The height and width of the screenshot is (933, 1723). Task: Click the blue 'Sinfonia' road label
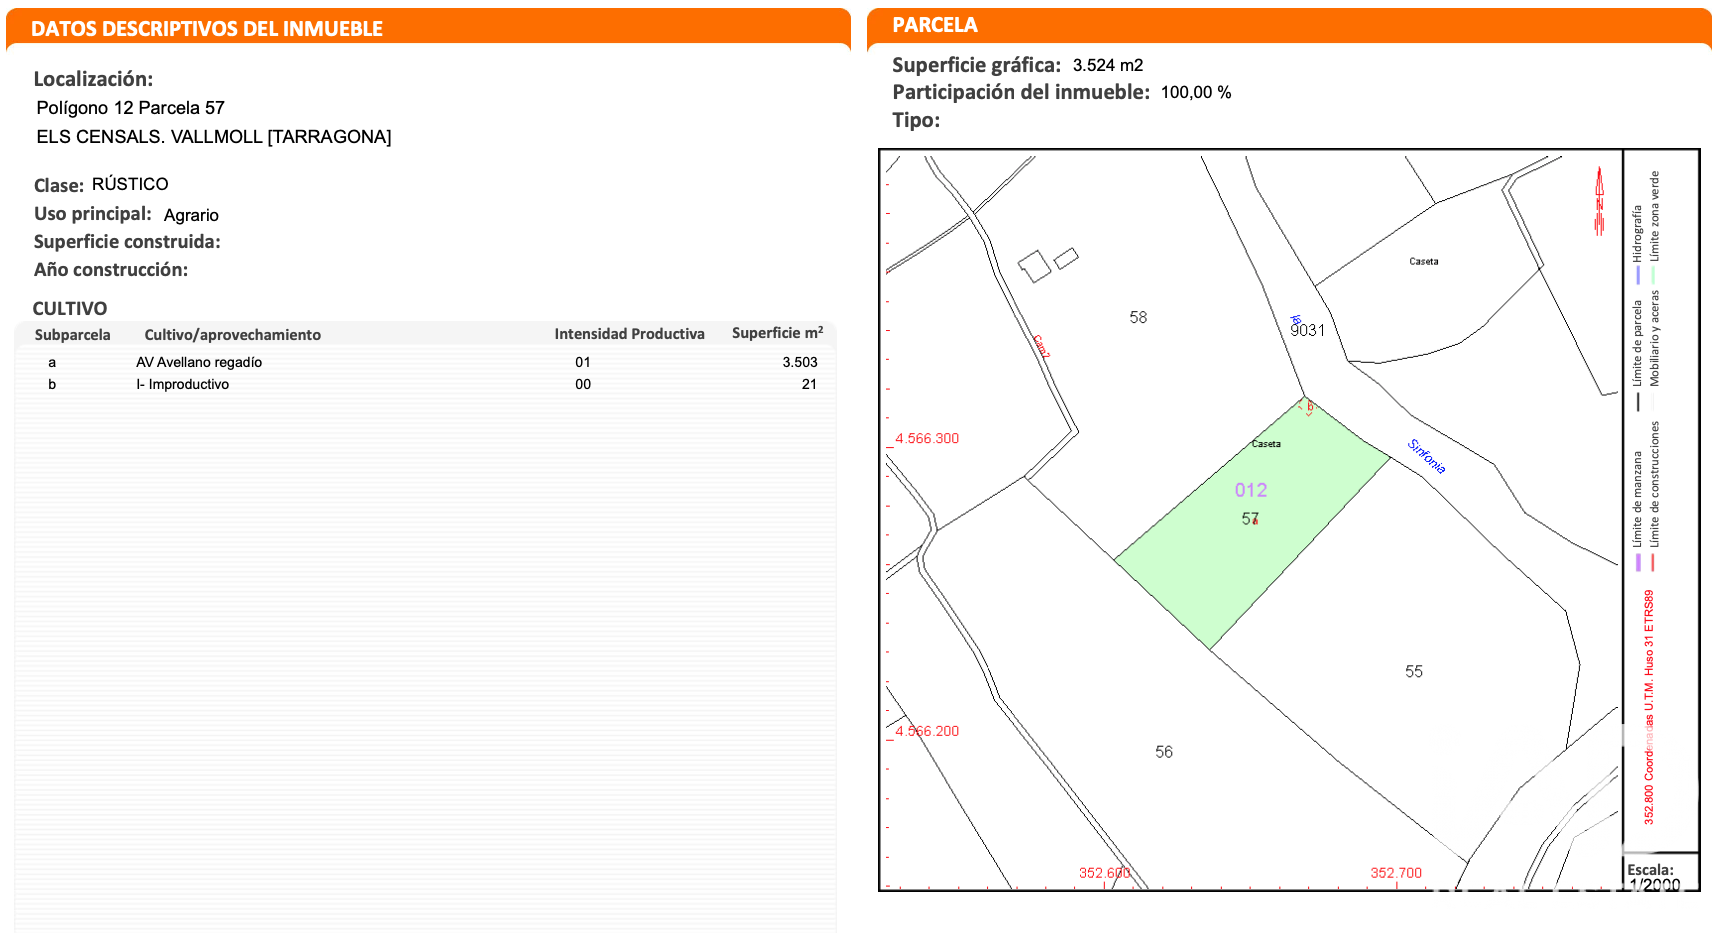(1427, 456)
